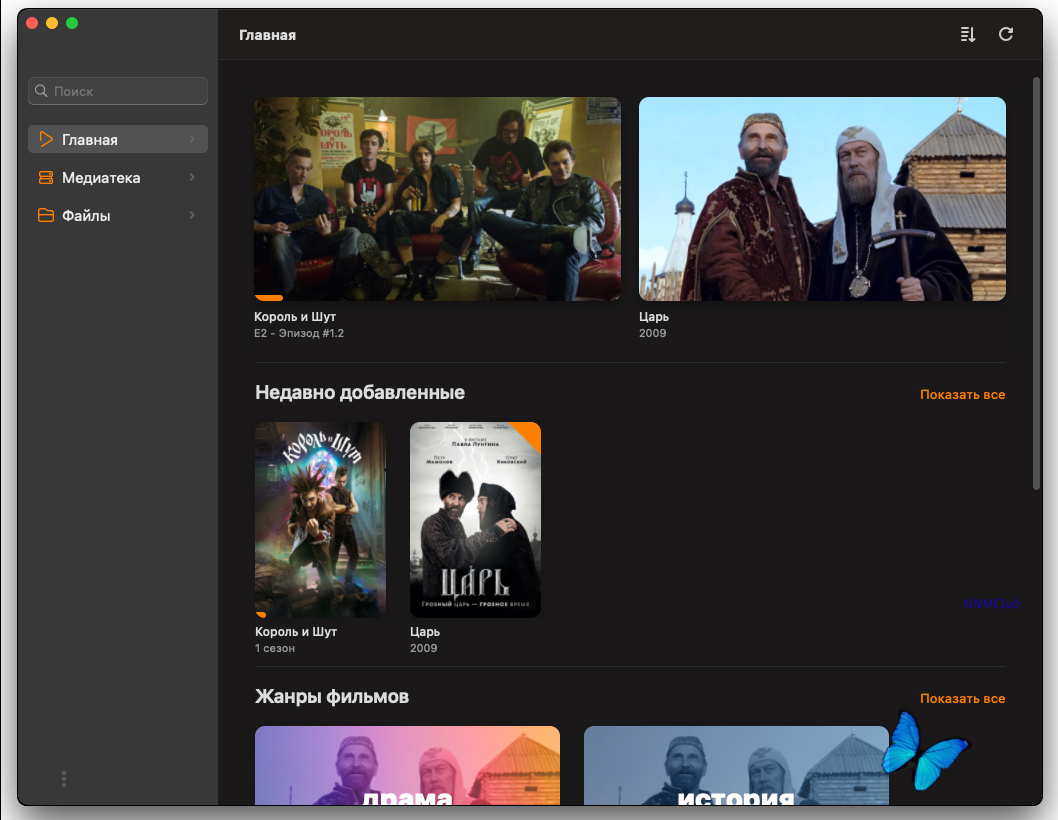Open the Царь banner thumbnail

pyautogui.click(x=823, y=198)
